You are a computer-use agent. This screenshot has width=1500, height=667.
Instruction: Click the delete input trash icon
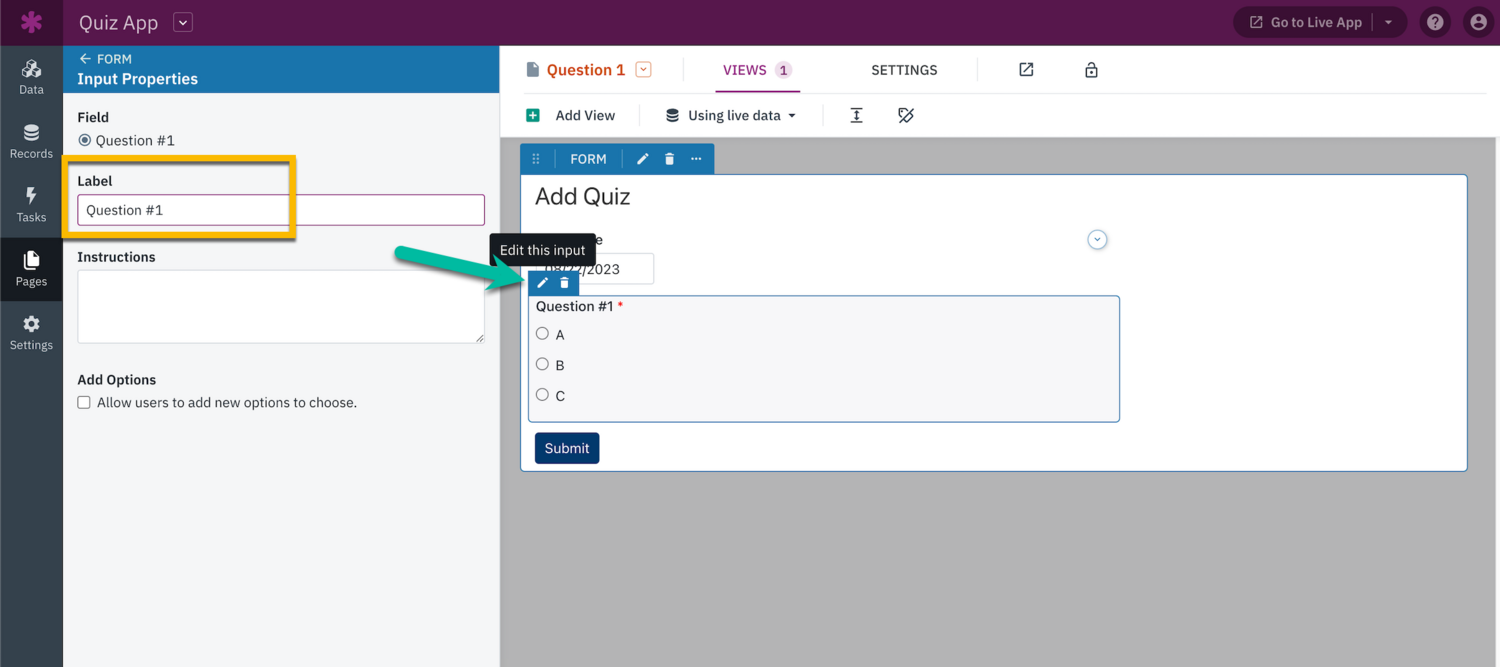[564, 283]
